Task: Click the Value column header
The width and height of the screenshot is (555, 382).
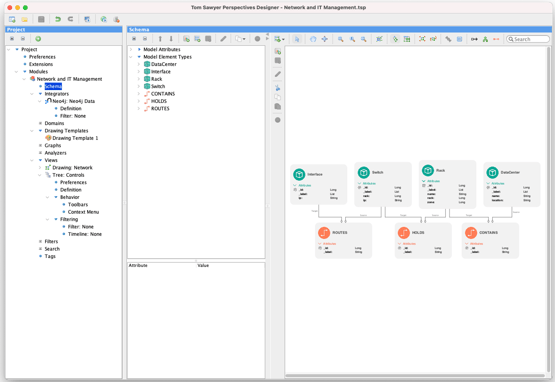Action: pos(203,265)
